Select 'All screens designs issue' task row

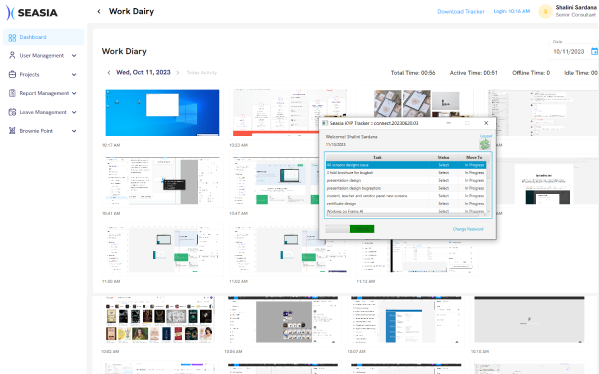point(406,165)
